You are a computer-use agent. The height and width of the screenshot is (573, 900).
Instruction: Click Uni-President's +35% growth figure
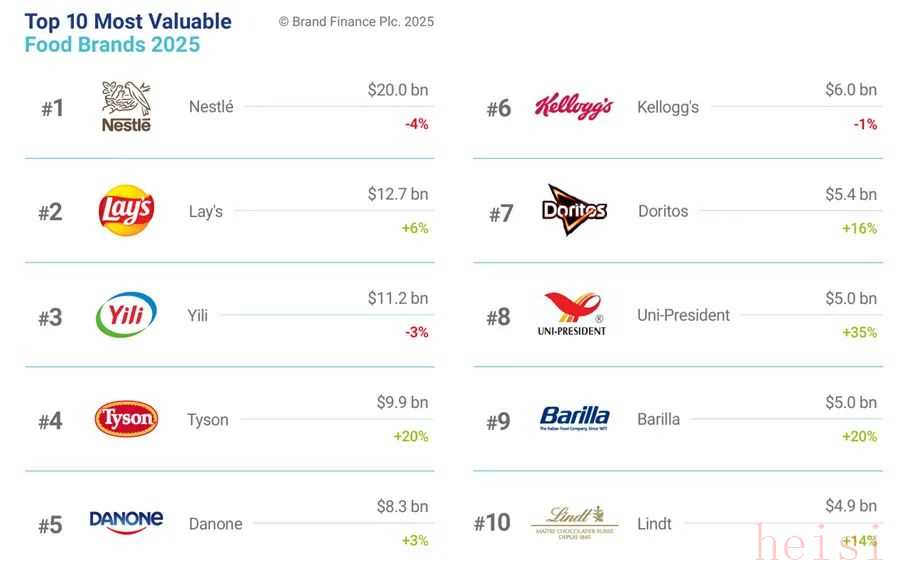[x=859, y=332]
